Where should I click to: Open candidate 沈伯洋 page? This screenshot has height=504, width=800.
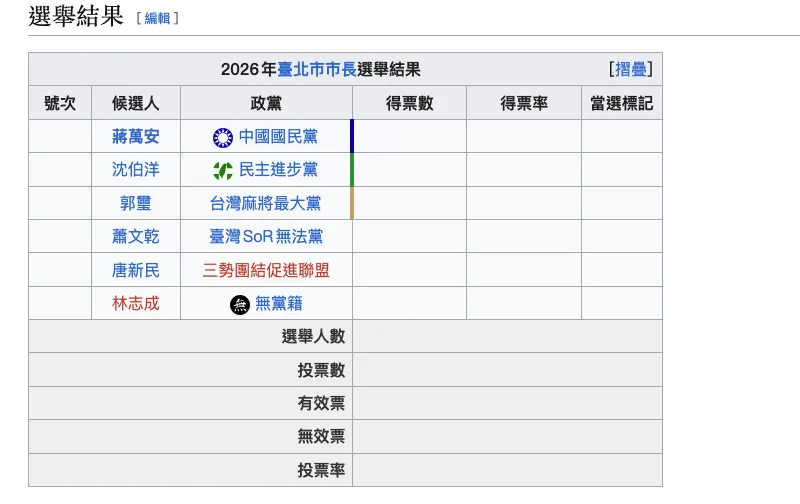click(x=136, y=169)
